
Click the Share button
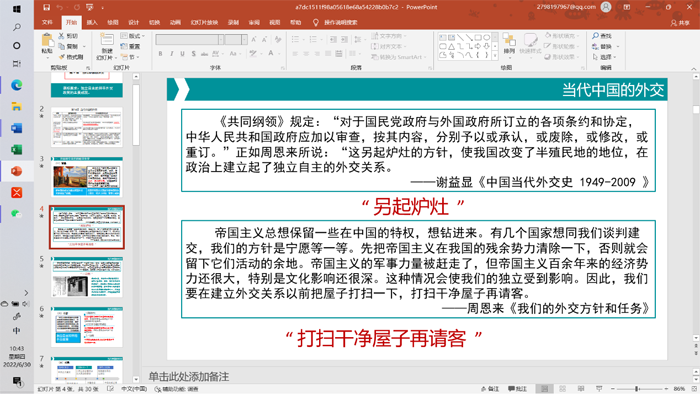(680, 22)
